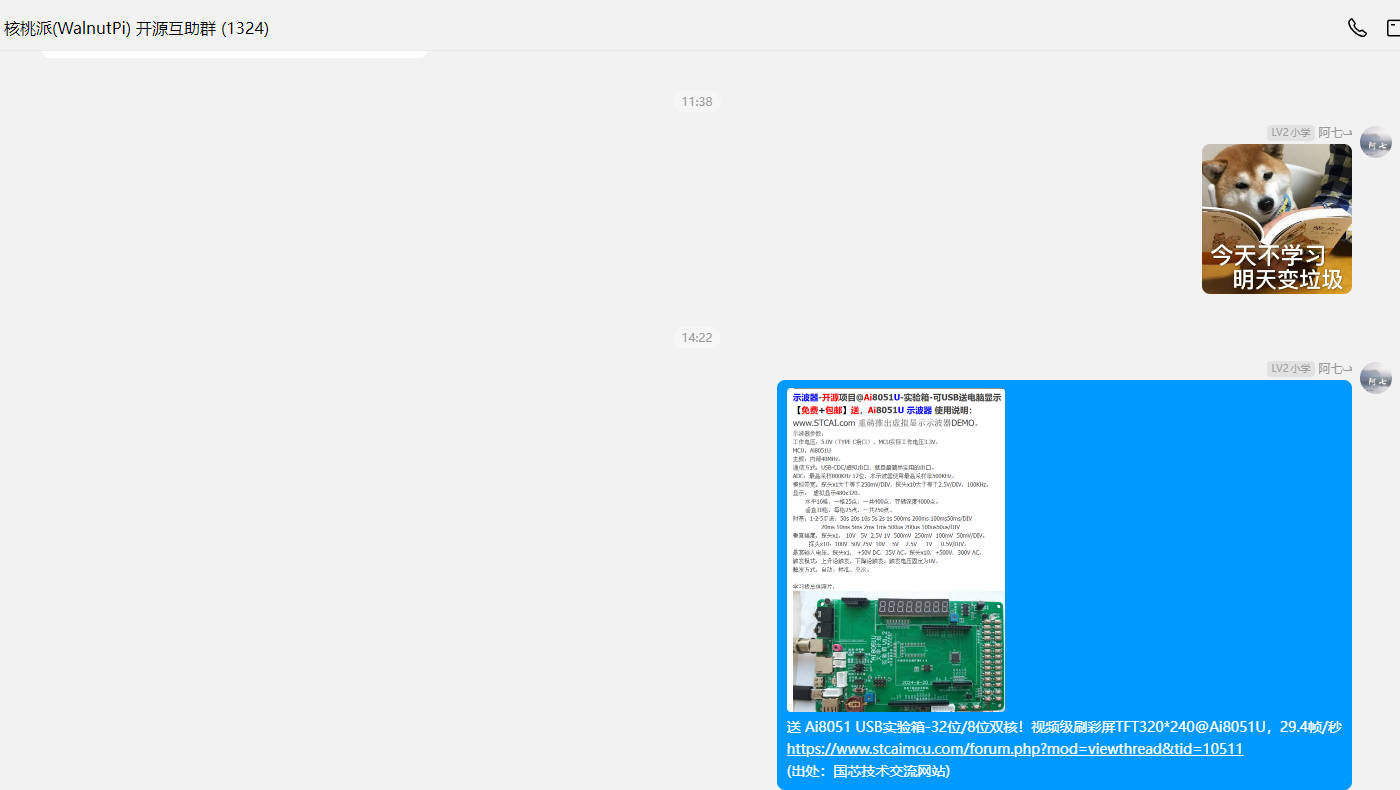Click the LV2 小学 badge above the blue message

[x=1290, y=368]
